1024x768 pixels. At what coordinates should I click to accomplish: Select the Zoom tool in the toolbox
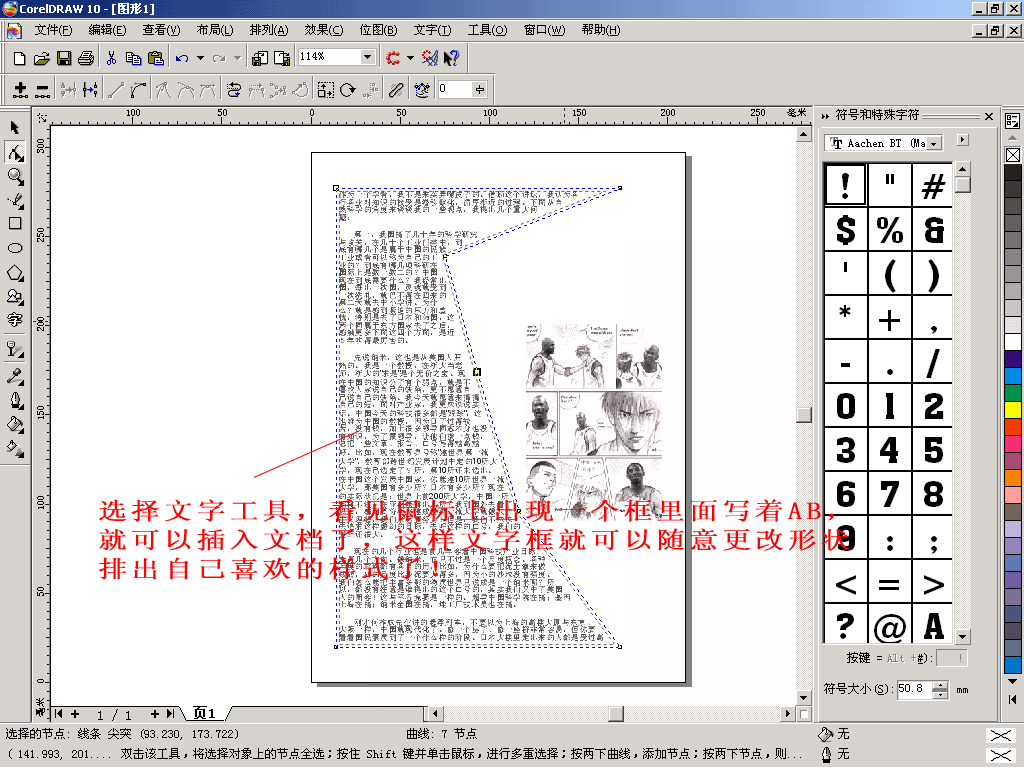pyautogui.click(x=15, y=176)
